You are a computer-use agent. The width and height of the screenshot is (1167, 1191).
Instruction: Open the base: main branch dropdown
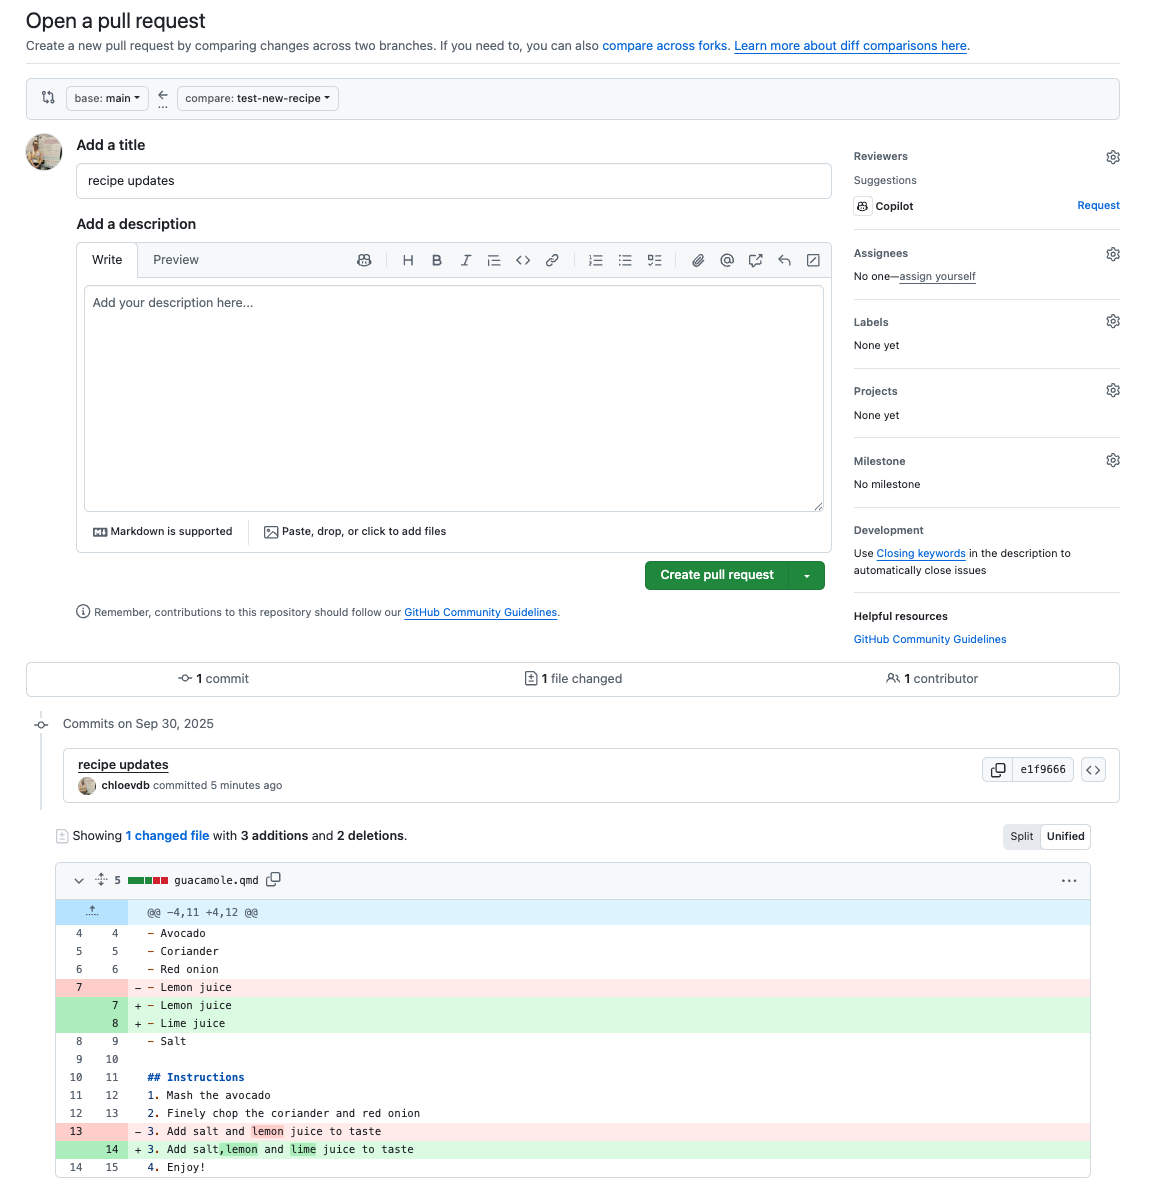pos(107,98)
